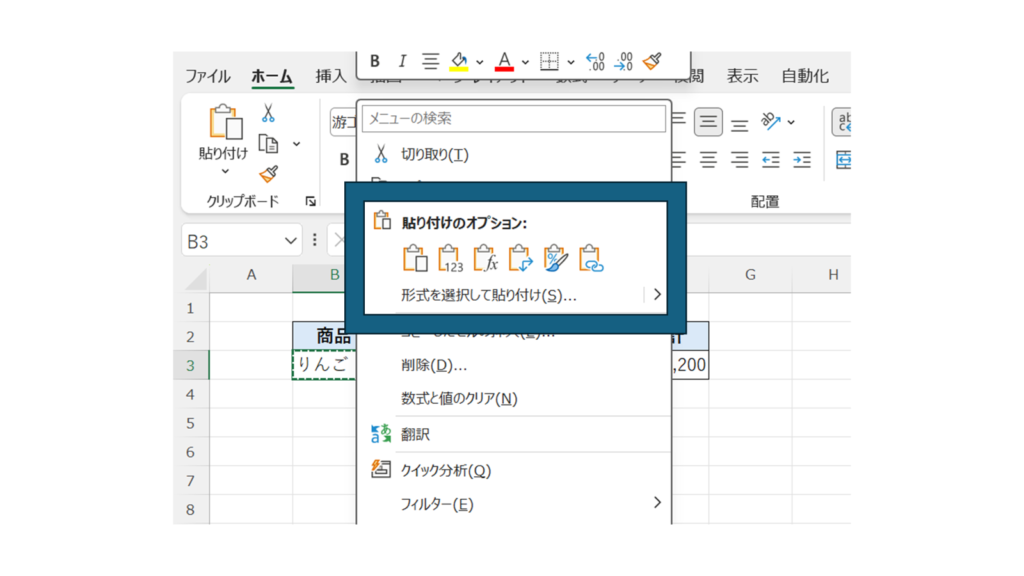1024x576 pixels.
Task: Open the ファイル tab
Action: [x=207, y=76]
